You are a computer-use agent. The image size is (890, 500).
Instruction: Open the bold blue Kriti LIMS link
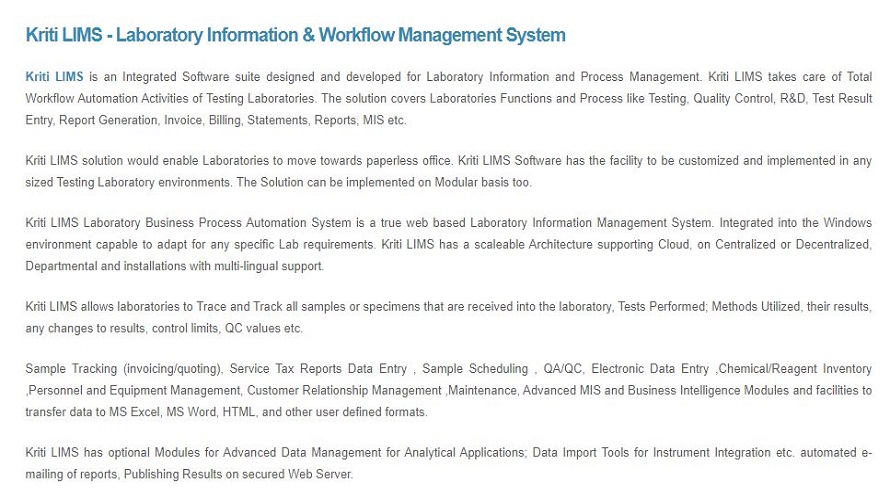[x=54, y=77]
